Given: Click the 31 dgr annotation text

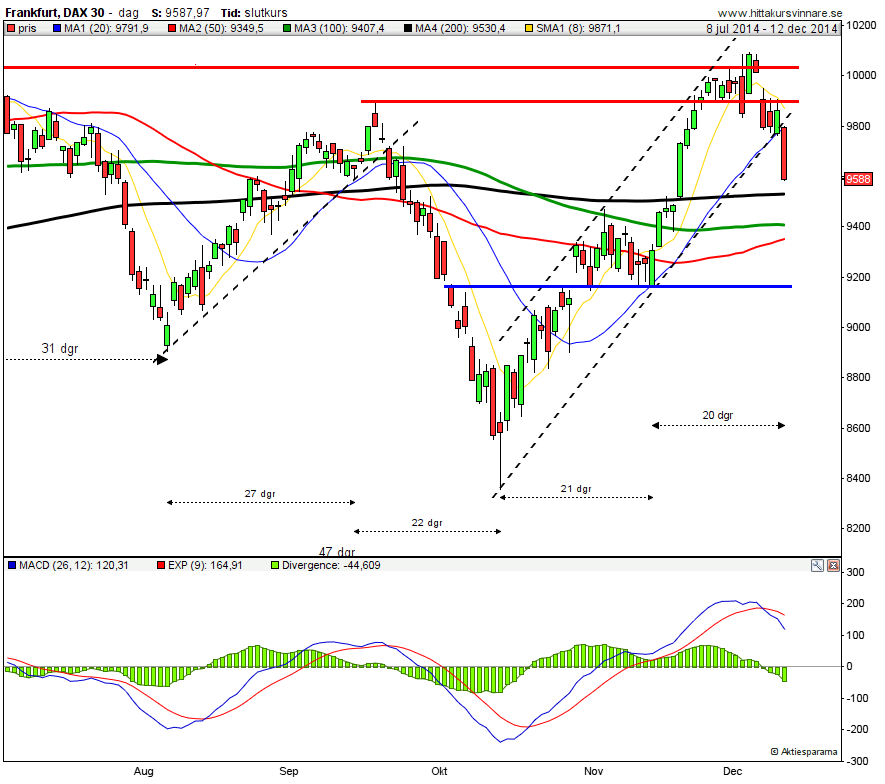Looking at the screenshot, I should coord(60,348).
